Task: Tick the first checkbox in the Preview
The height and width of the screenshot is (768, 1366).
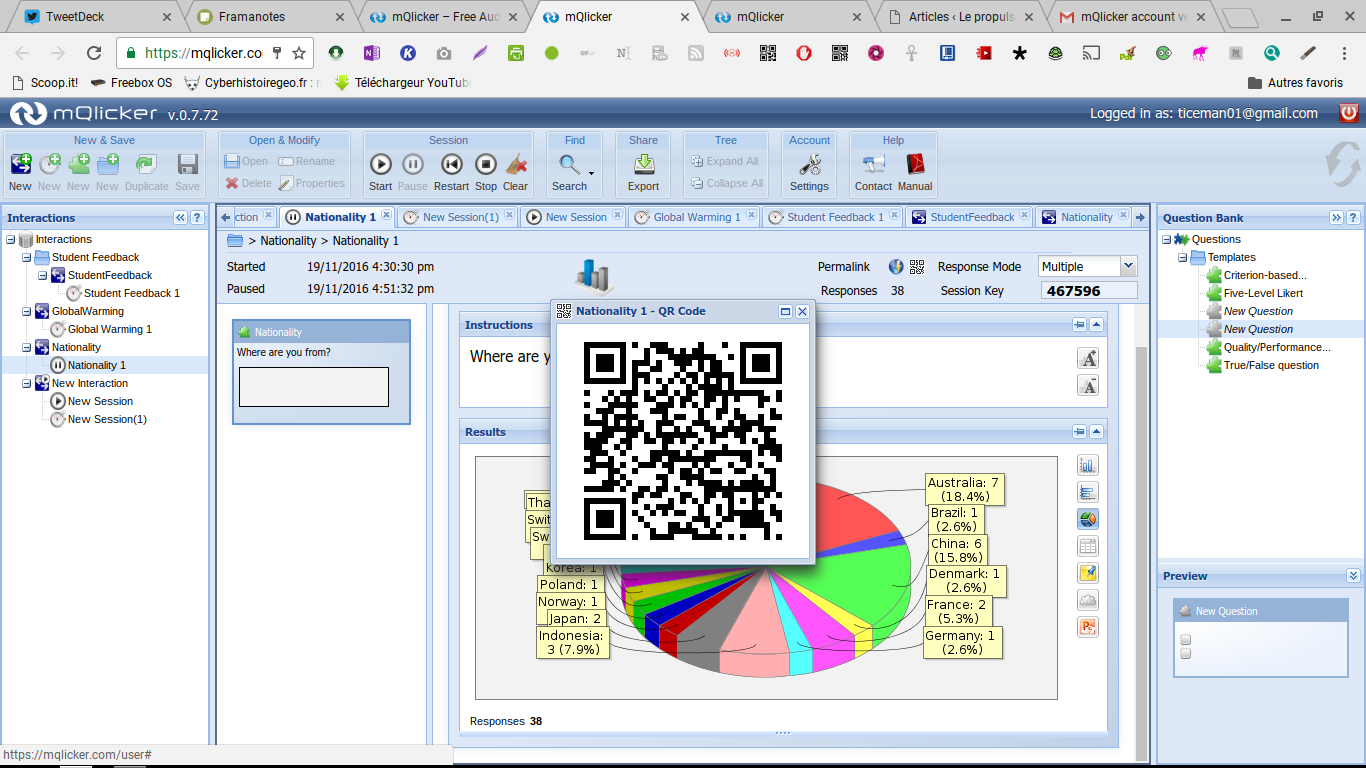Action: [1186, 640]
